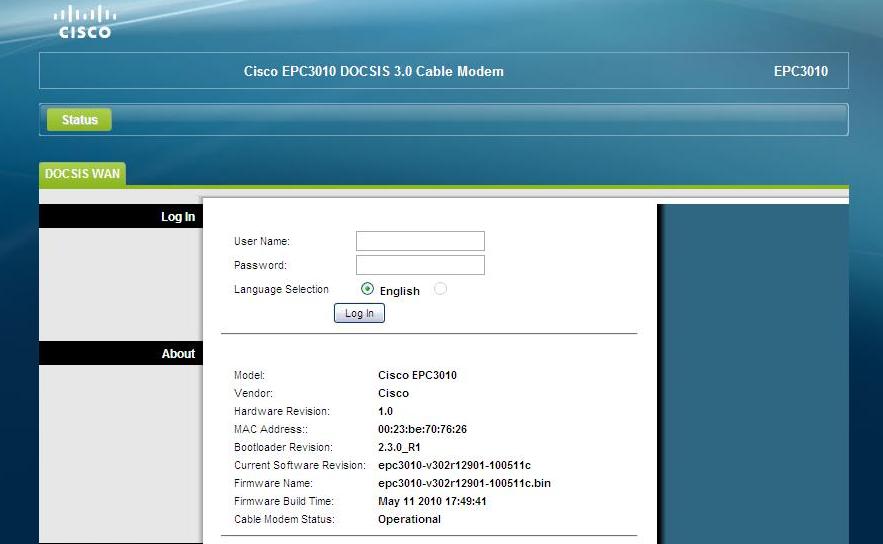The image size is (883, 544).
Task: Click the Cisco logo
Action: [85, 22]
